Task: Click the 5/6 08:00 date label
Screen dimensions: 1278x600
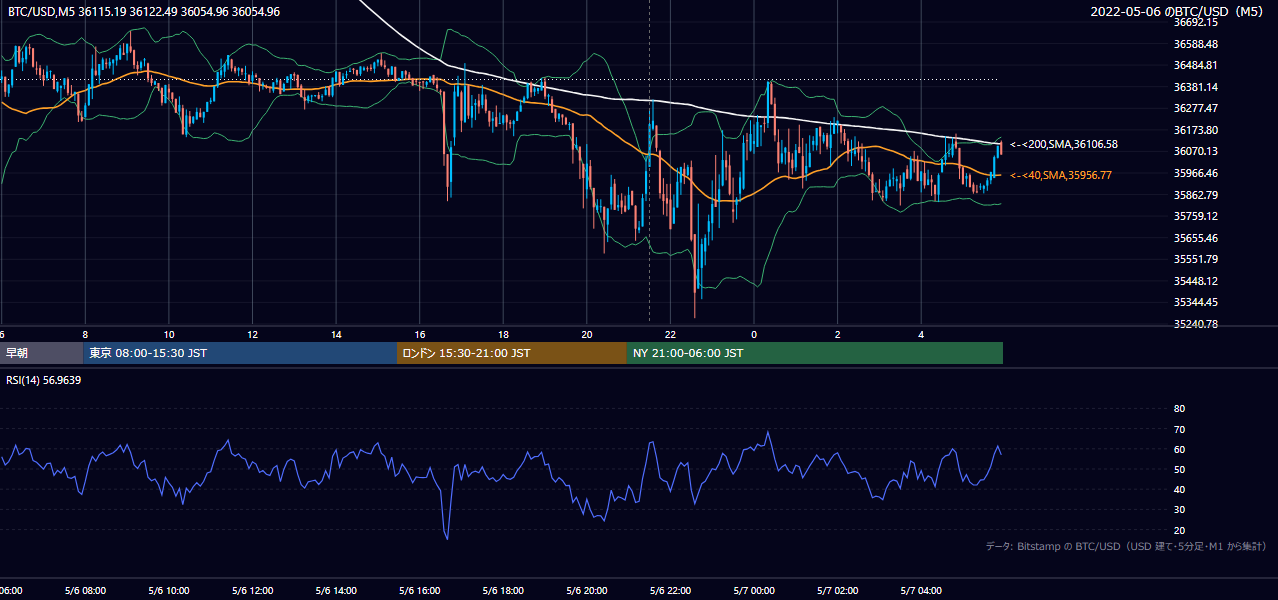Action: [x=86, y=591]
